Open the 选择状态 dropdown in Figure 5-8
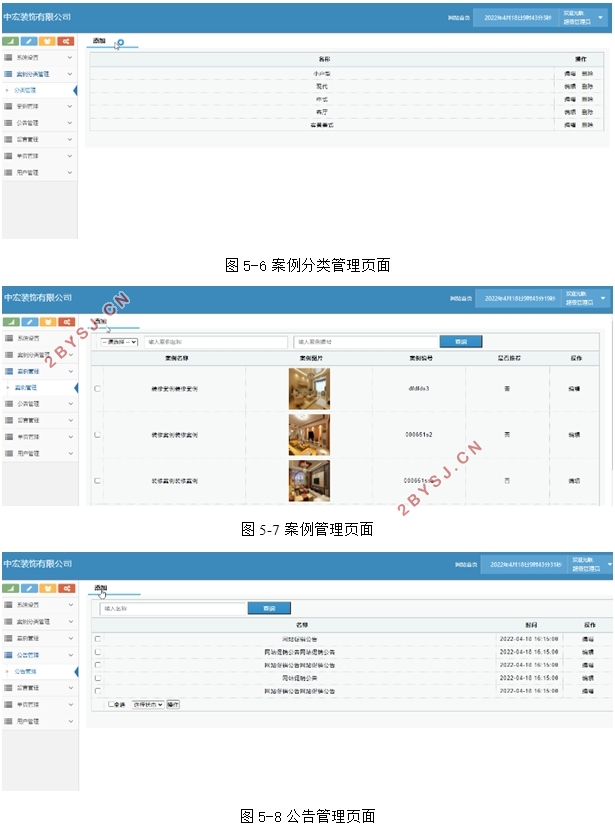 pos(148,704)
